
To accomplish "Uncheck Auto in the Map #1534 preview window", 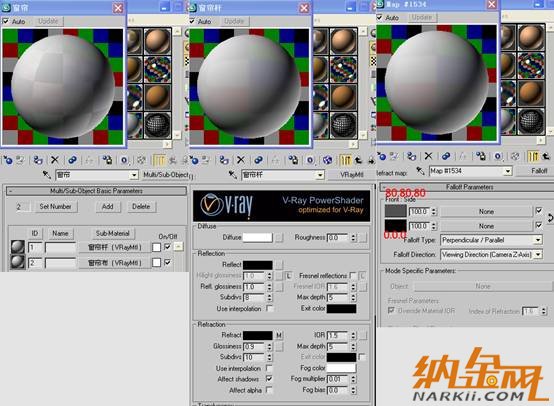I will click(x=379, y=17).
